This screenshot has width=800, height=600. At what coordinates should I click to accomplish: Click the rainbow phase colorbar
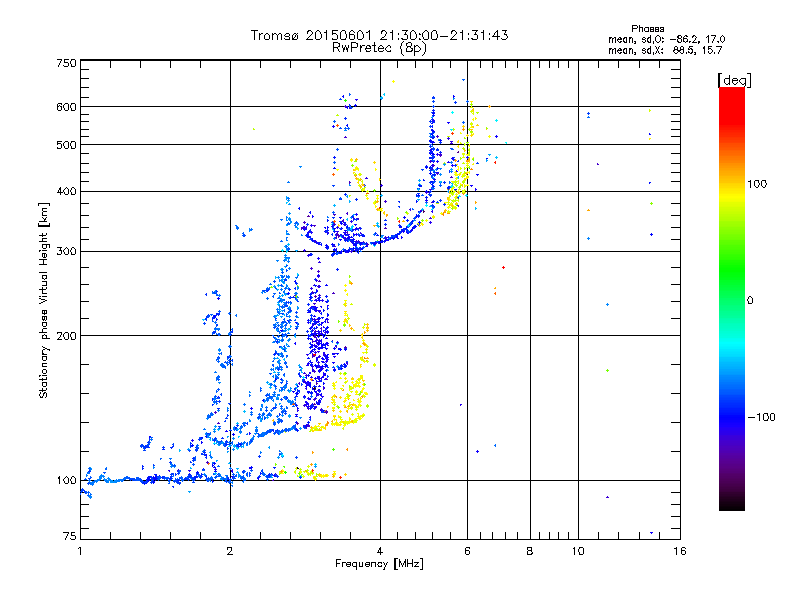[x=732, y=298]
